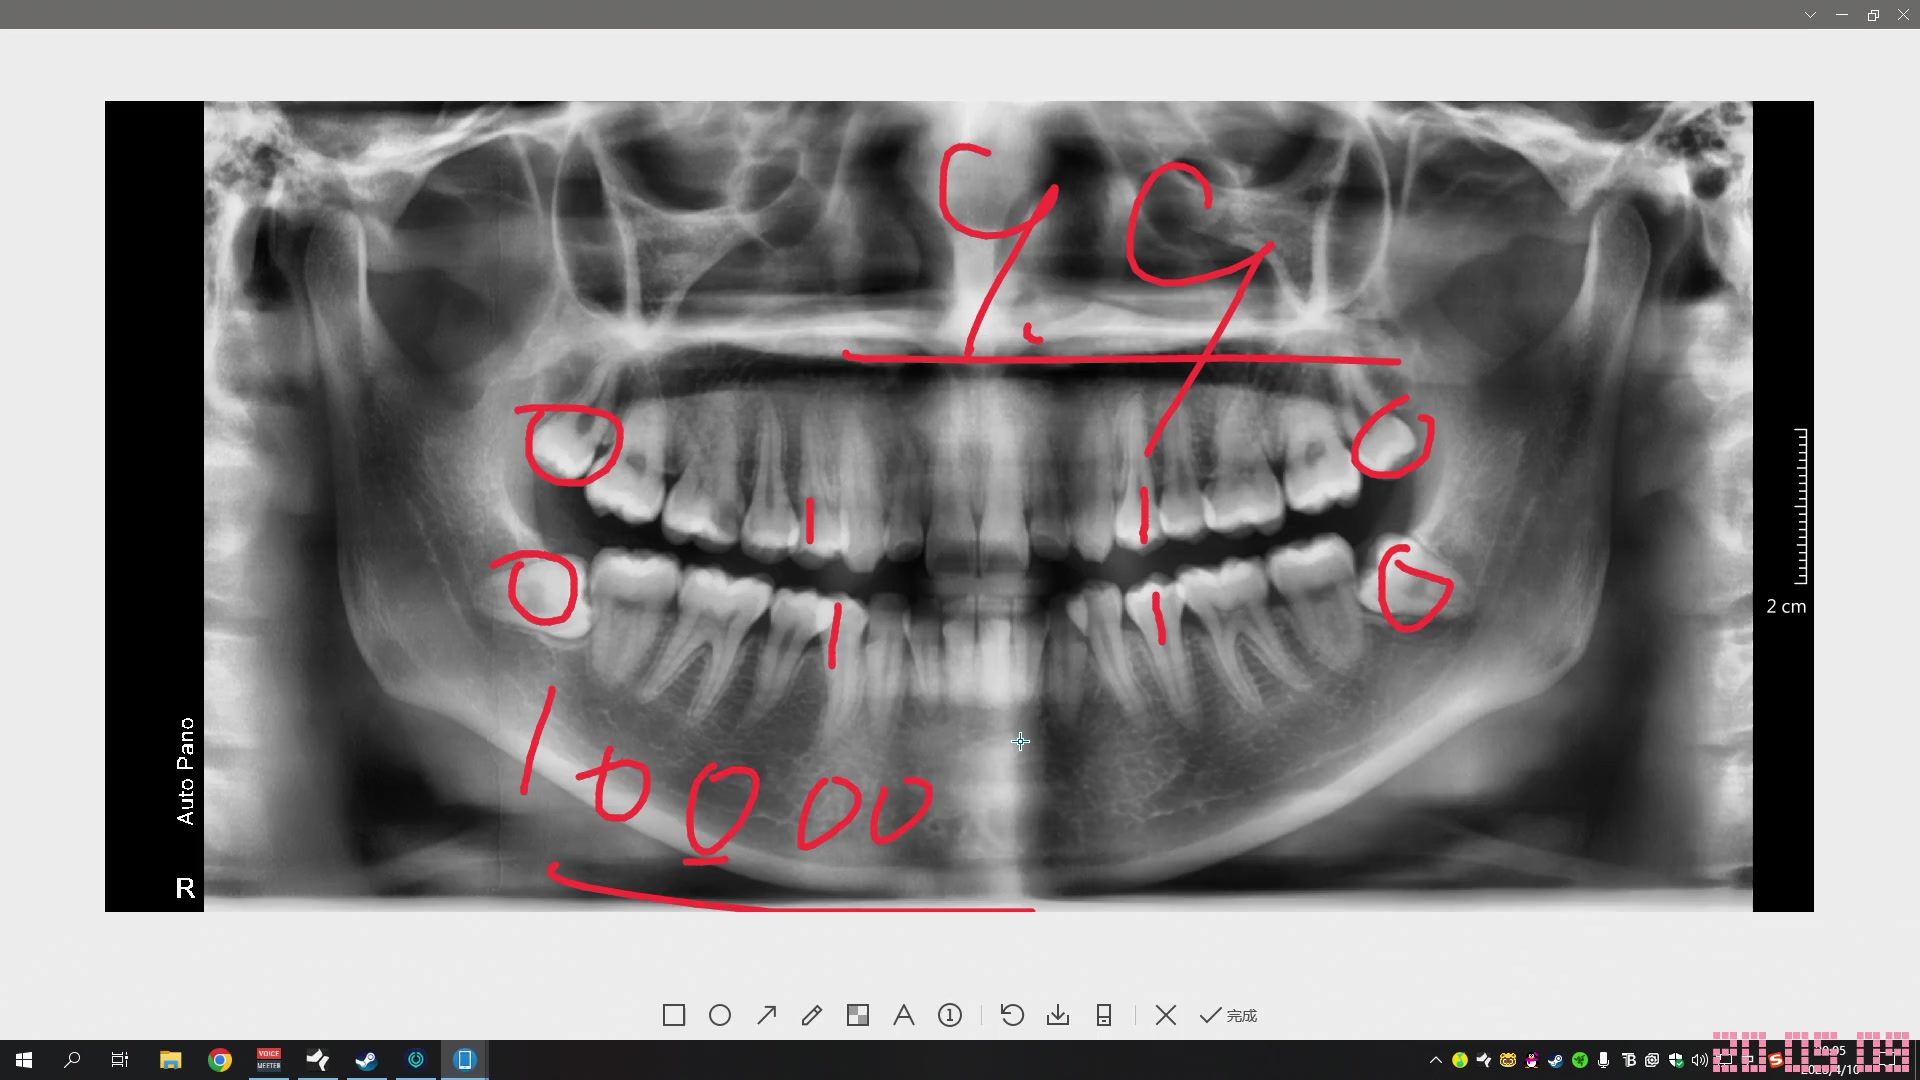Open Voicemeeter from the taskbar

pyautogui.click(x=269, y=1060)
